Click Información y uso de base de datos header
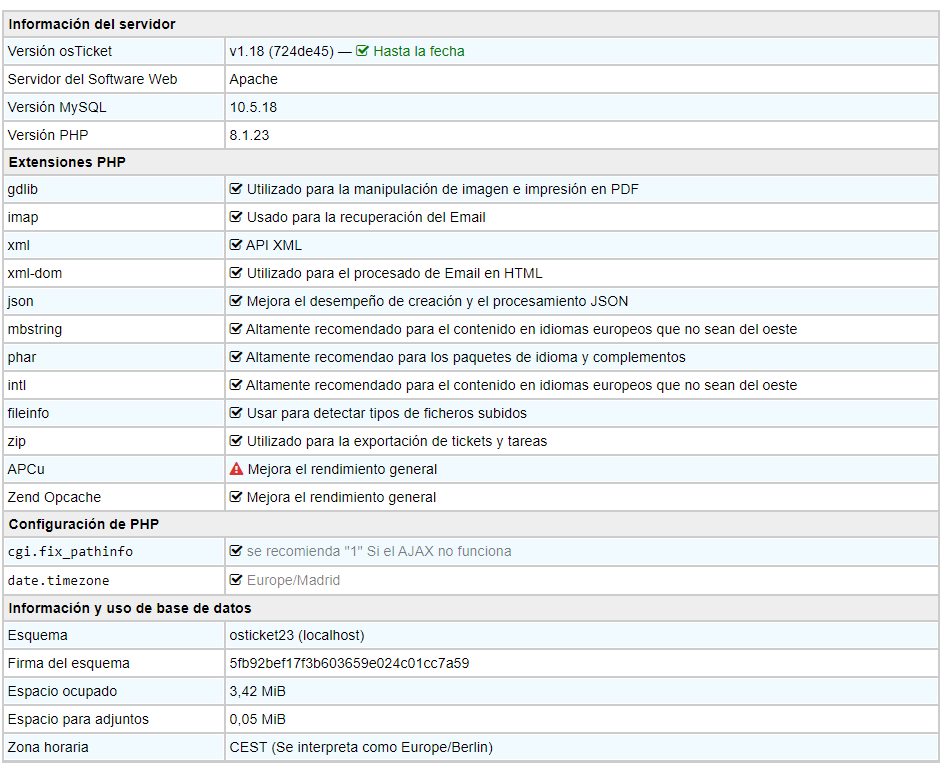947x774 pixels. [x=130, y=608]
